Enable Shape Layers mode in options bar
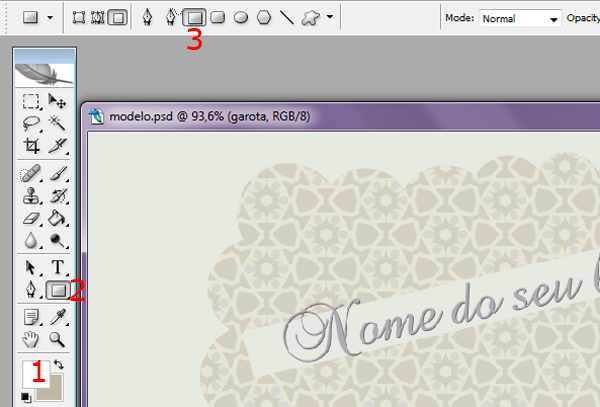Screen dimensions: 600x407 click(x=80, y=17)
